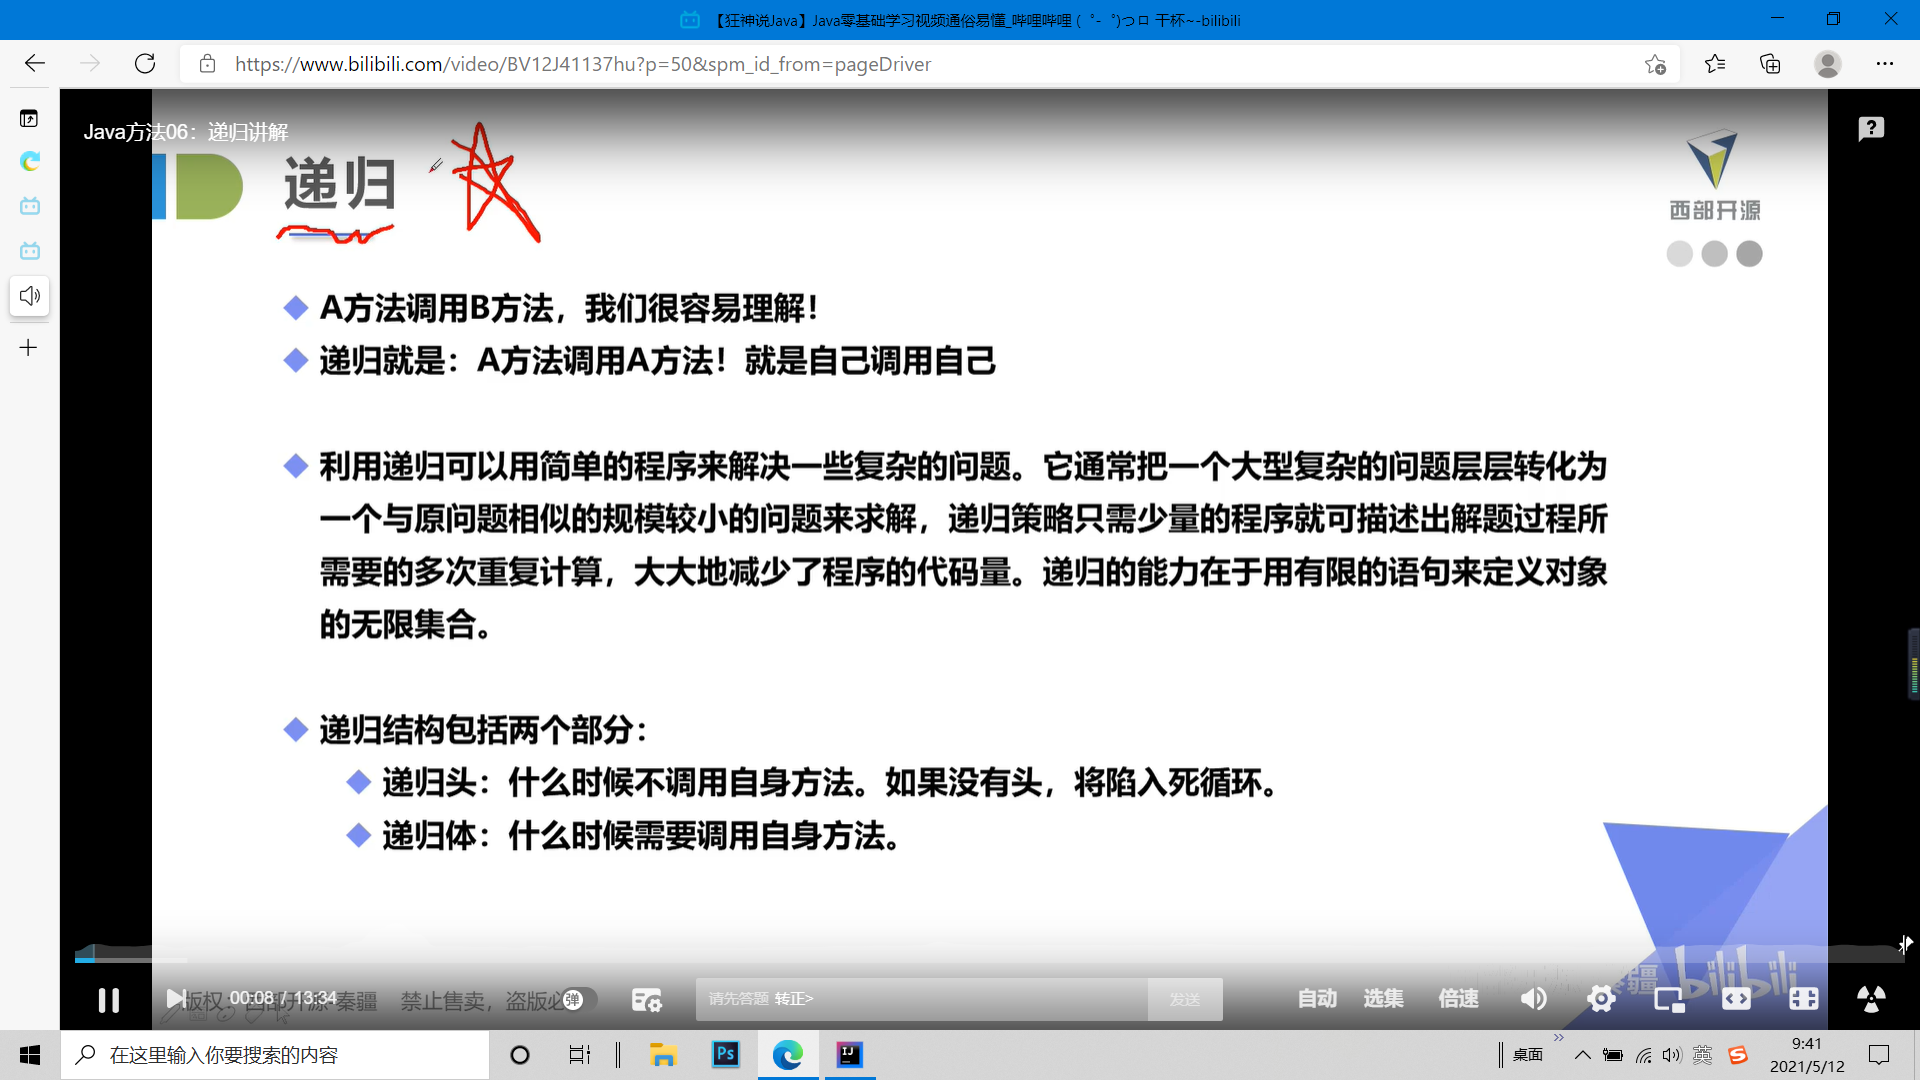Image resolution: width=1920 pixels, height=1080 pixels.
Task: Toggle the danmaku display switch
Action: 579,999
